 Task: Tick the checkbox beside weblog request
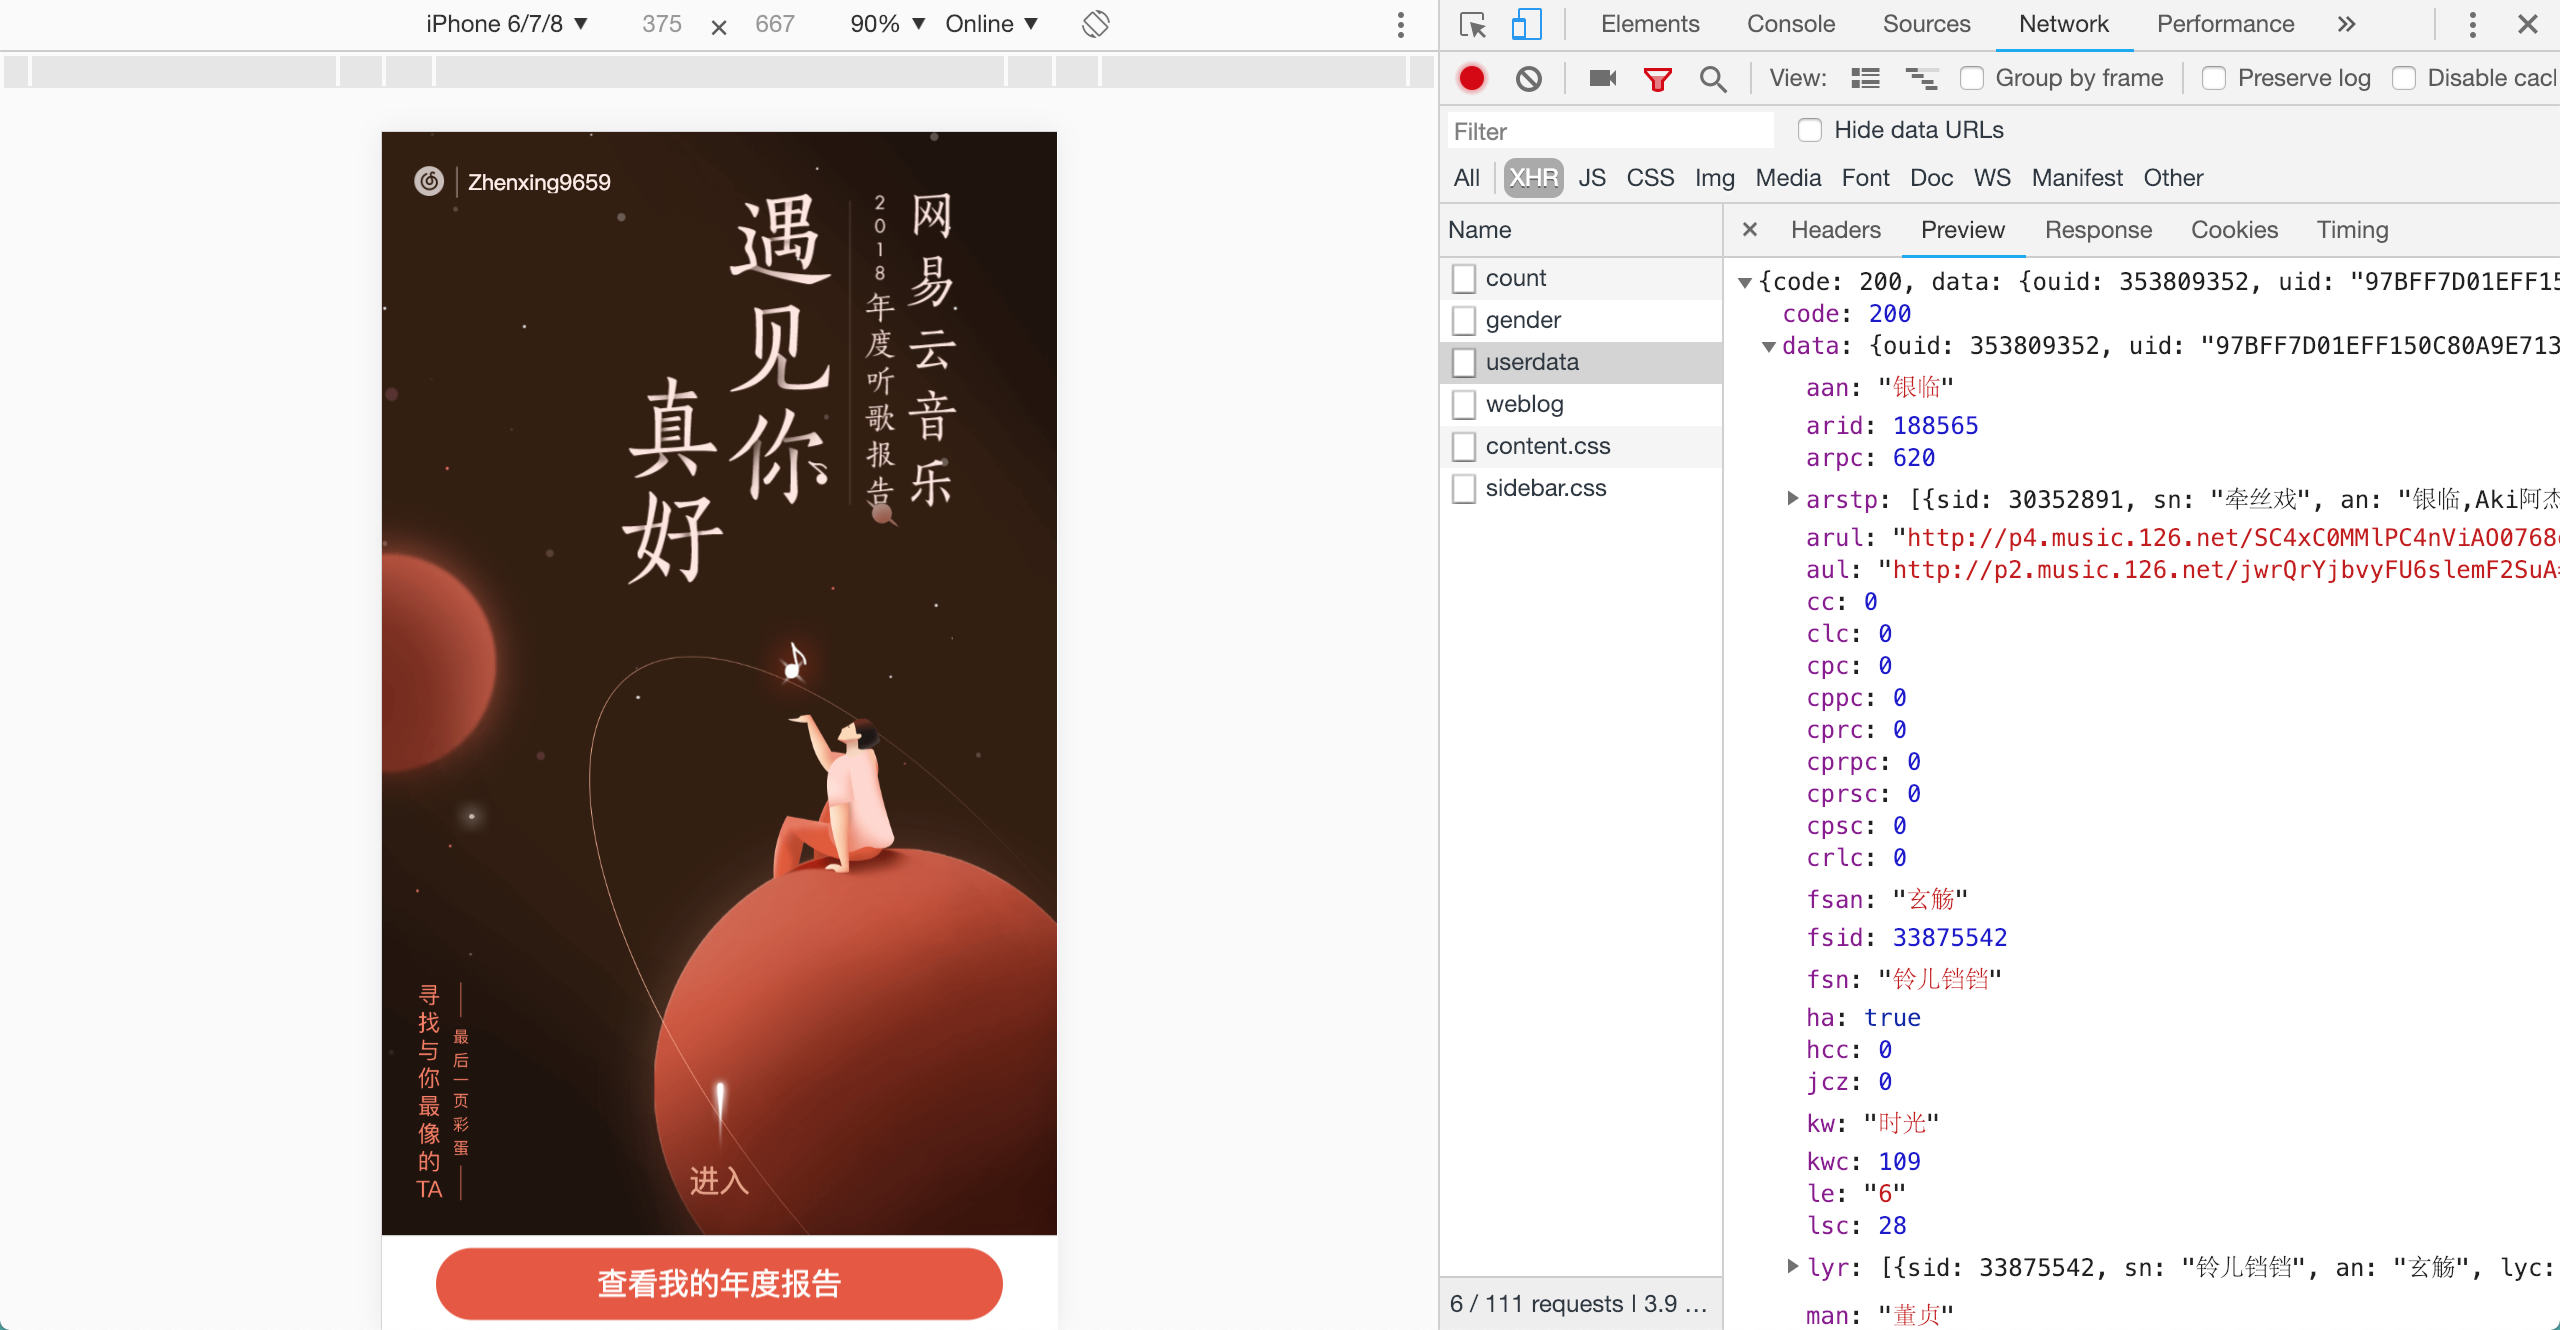point(1464,404)
